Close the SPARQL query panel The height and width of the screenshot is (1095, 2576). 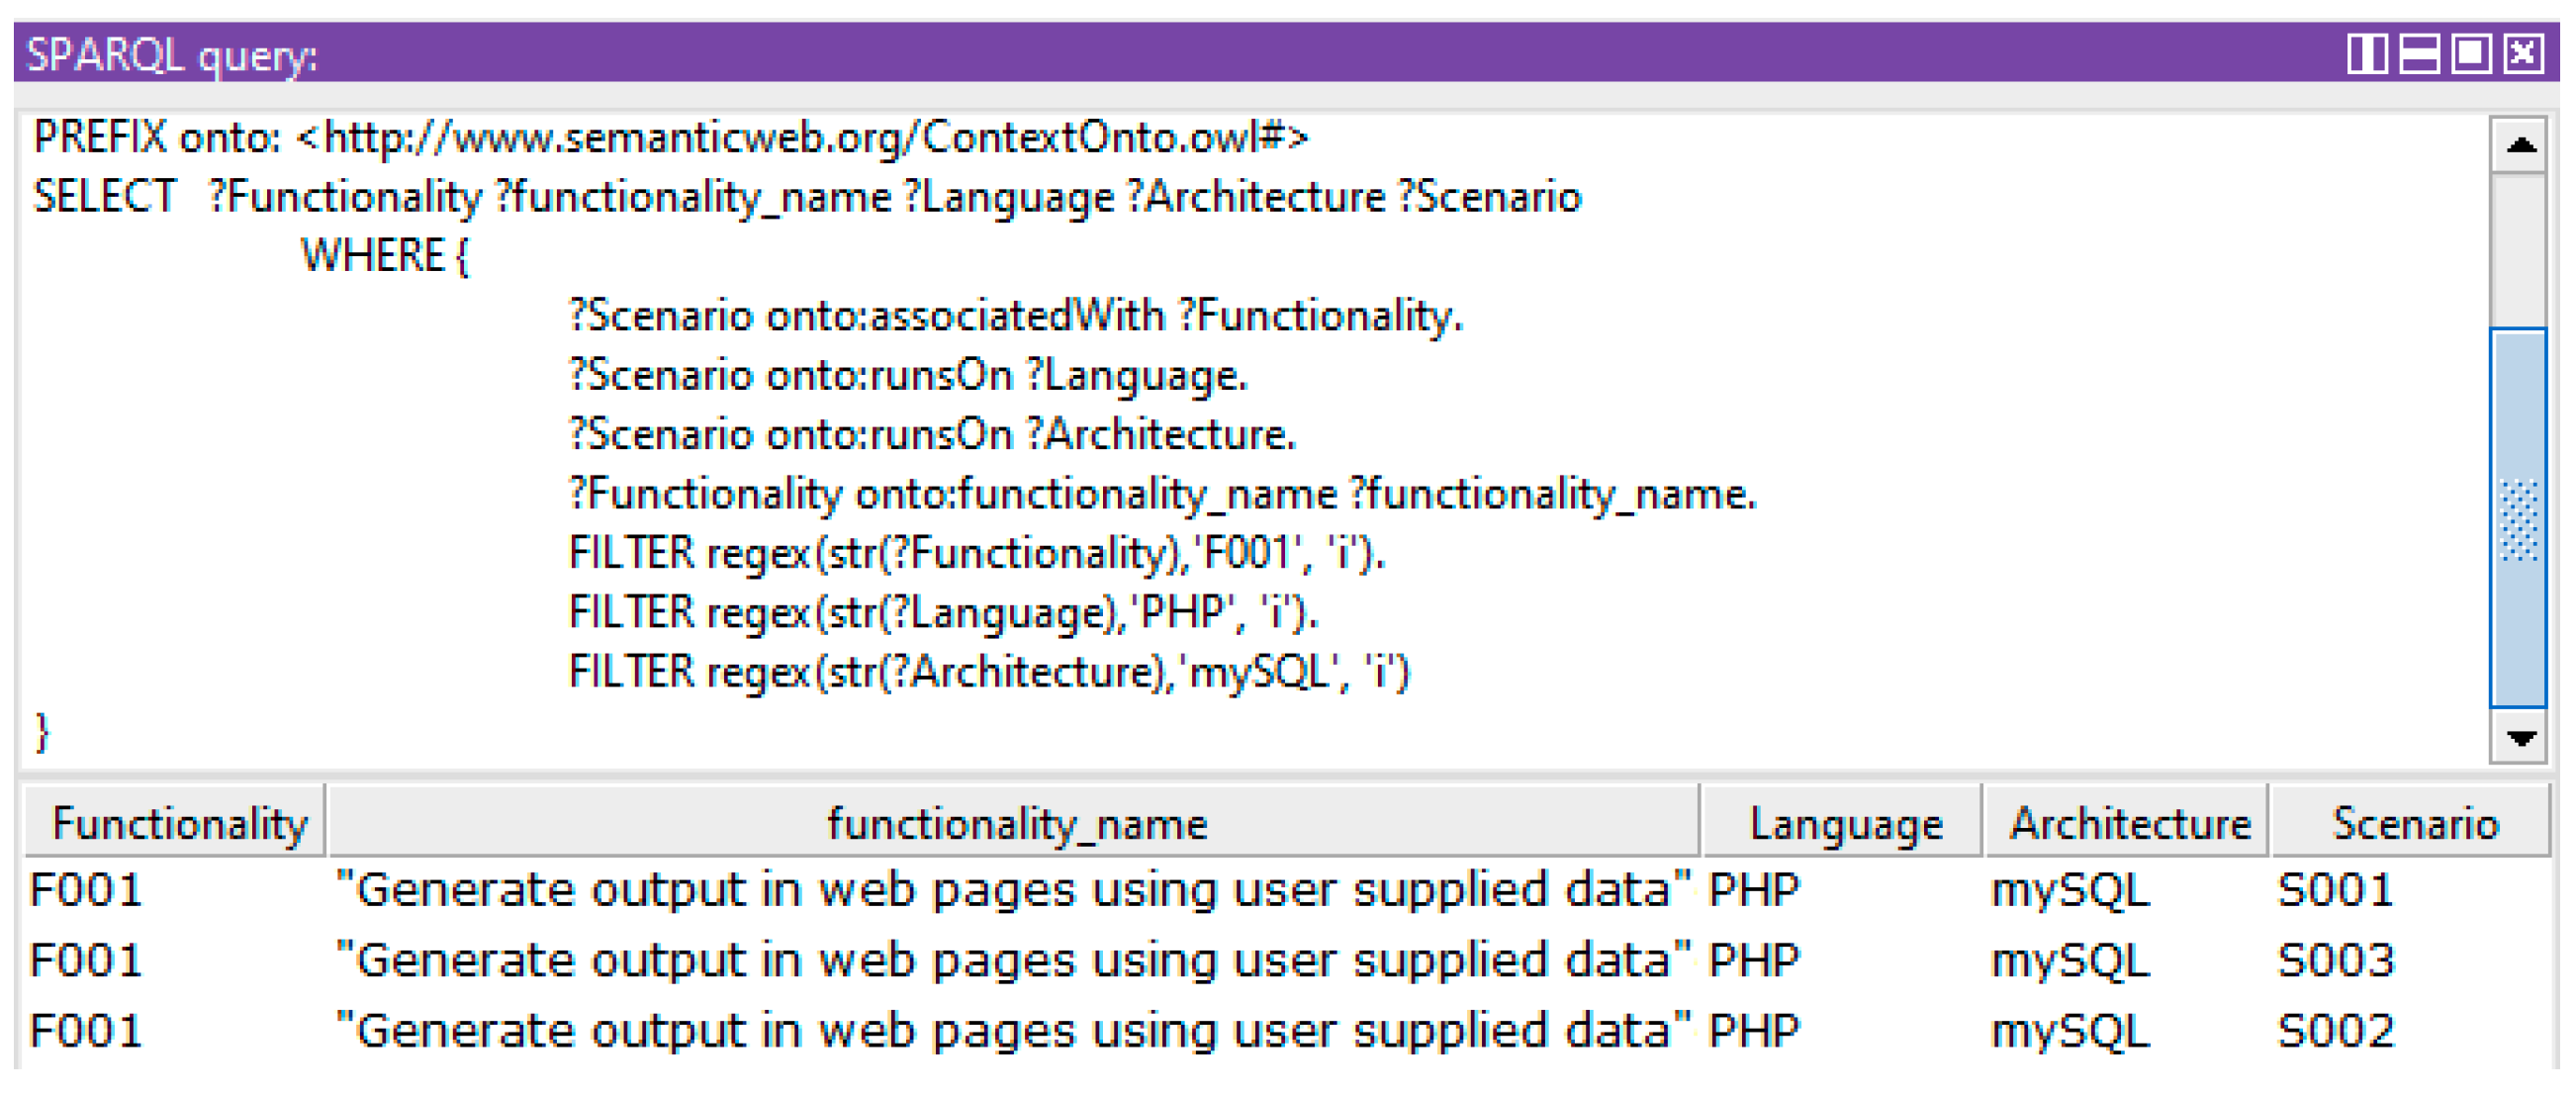2523,53
